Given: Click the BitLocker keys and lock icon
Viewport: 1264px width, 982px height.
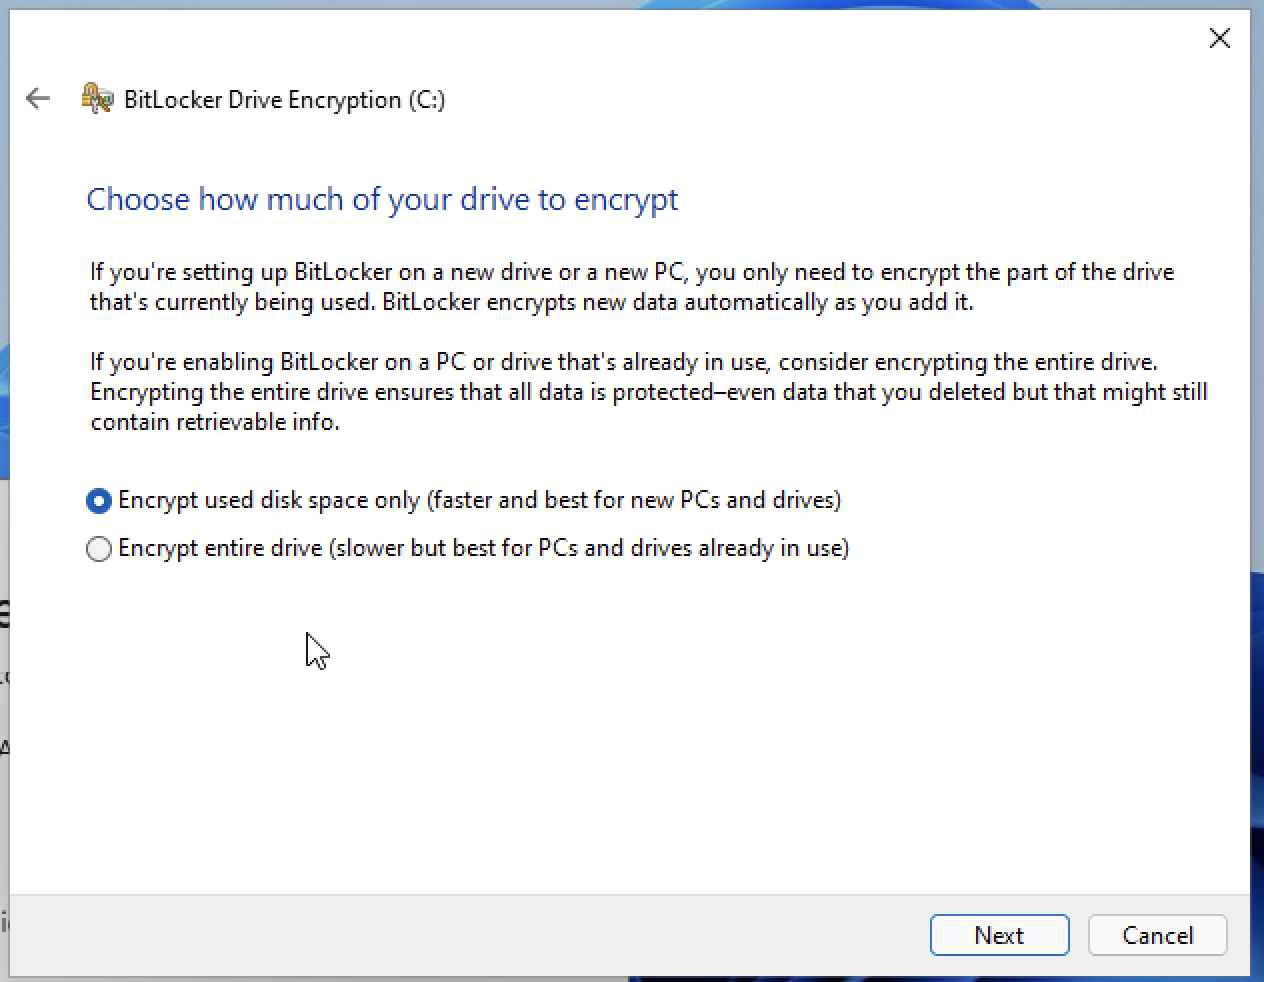Looking at the screenshot, I should 97,98.
